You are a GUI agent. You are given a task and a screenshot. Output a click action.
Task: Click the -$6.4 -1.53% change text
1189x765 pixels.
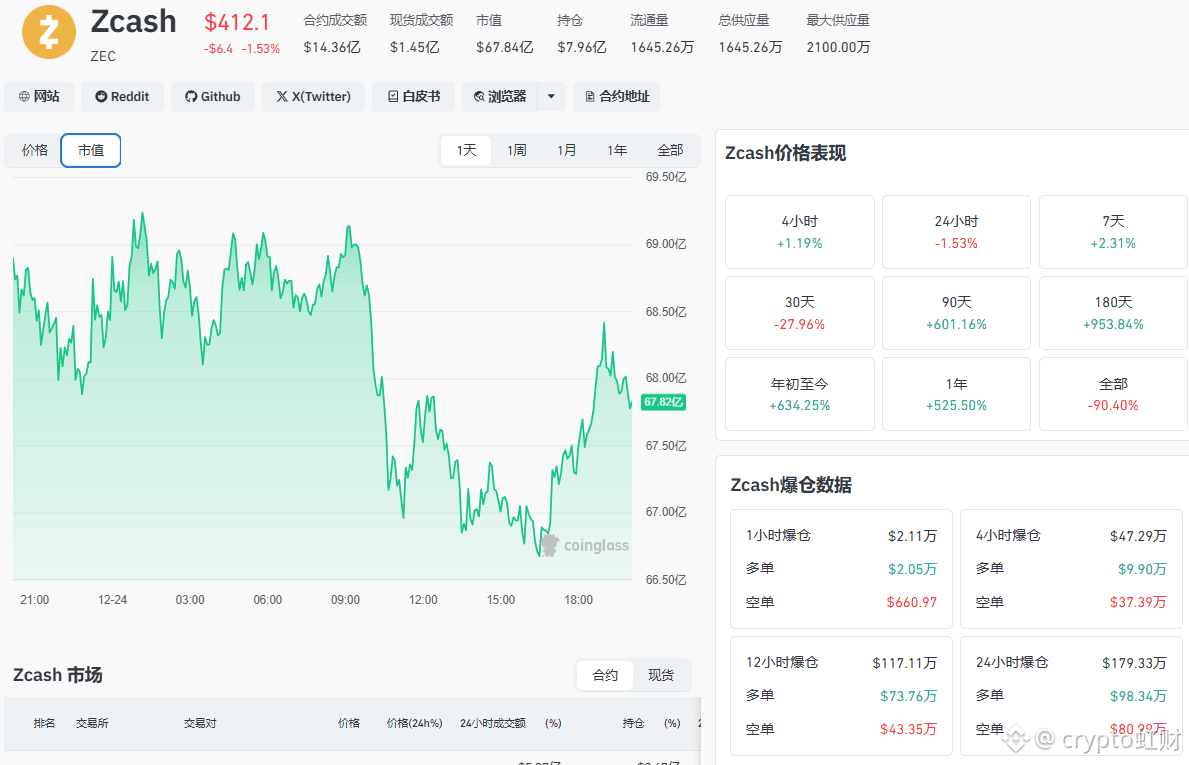241,49
